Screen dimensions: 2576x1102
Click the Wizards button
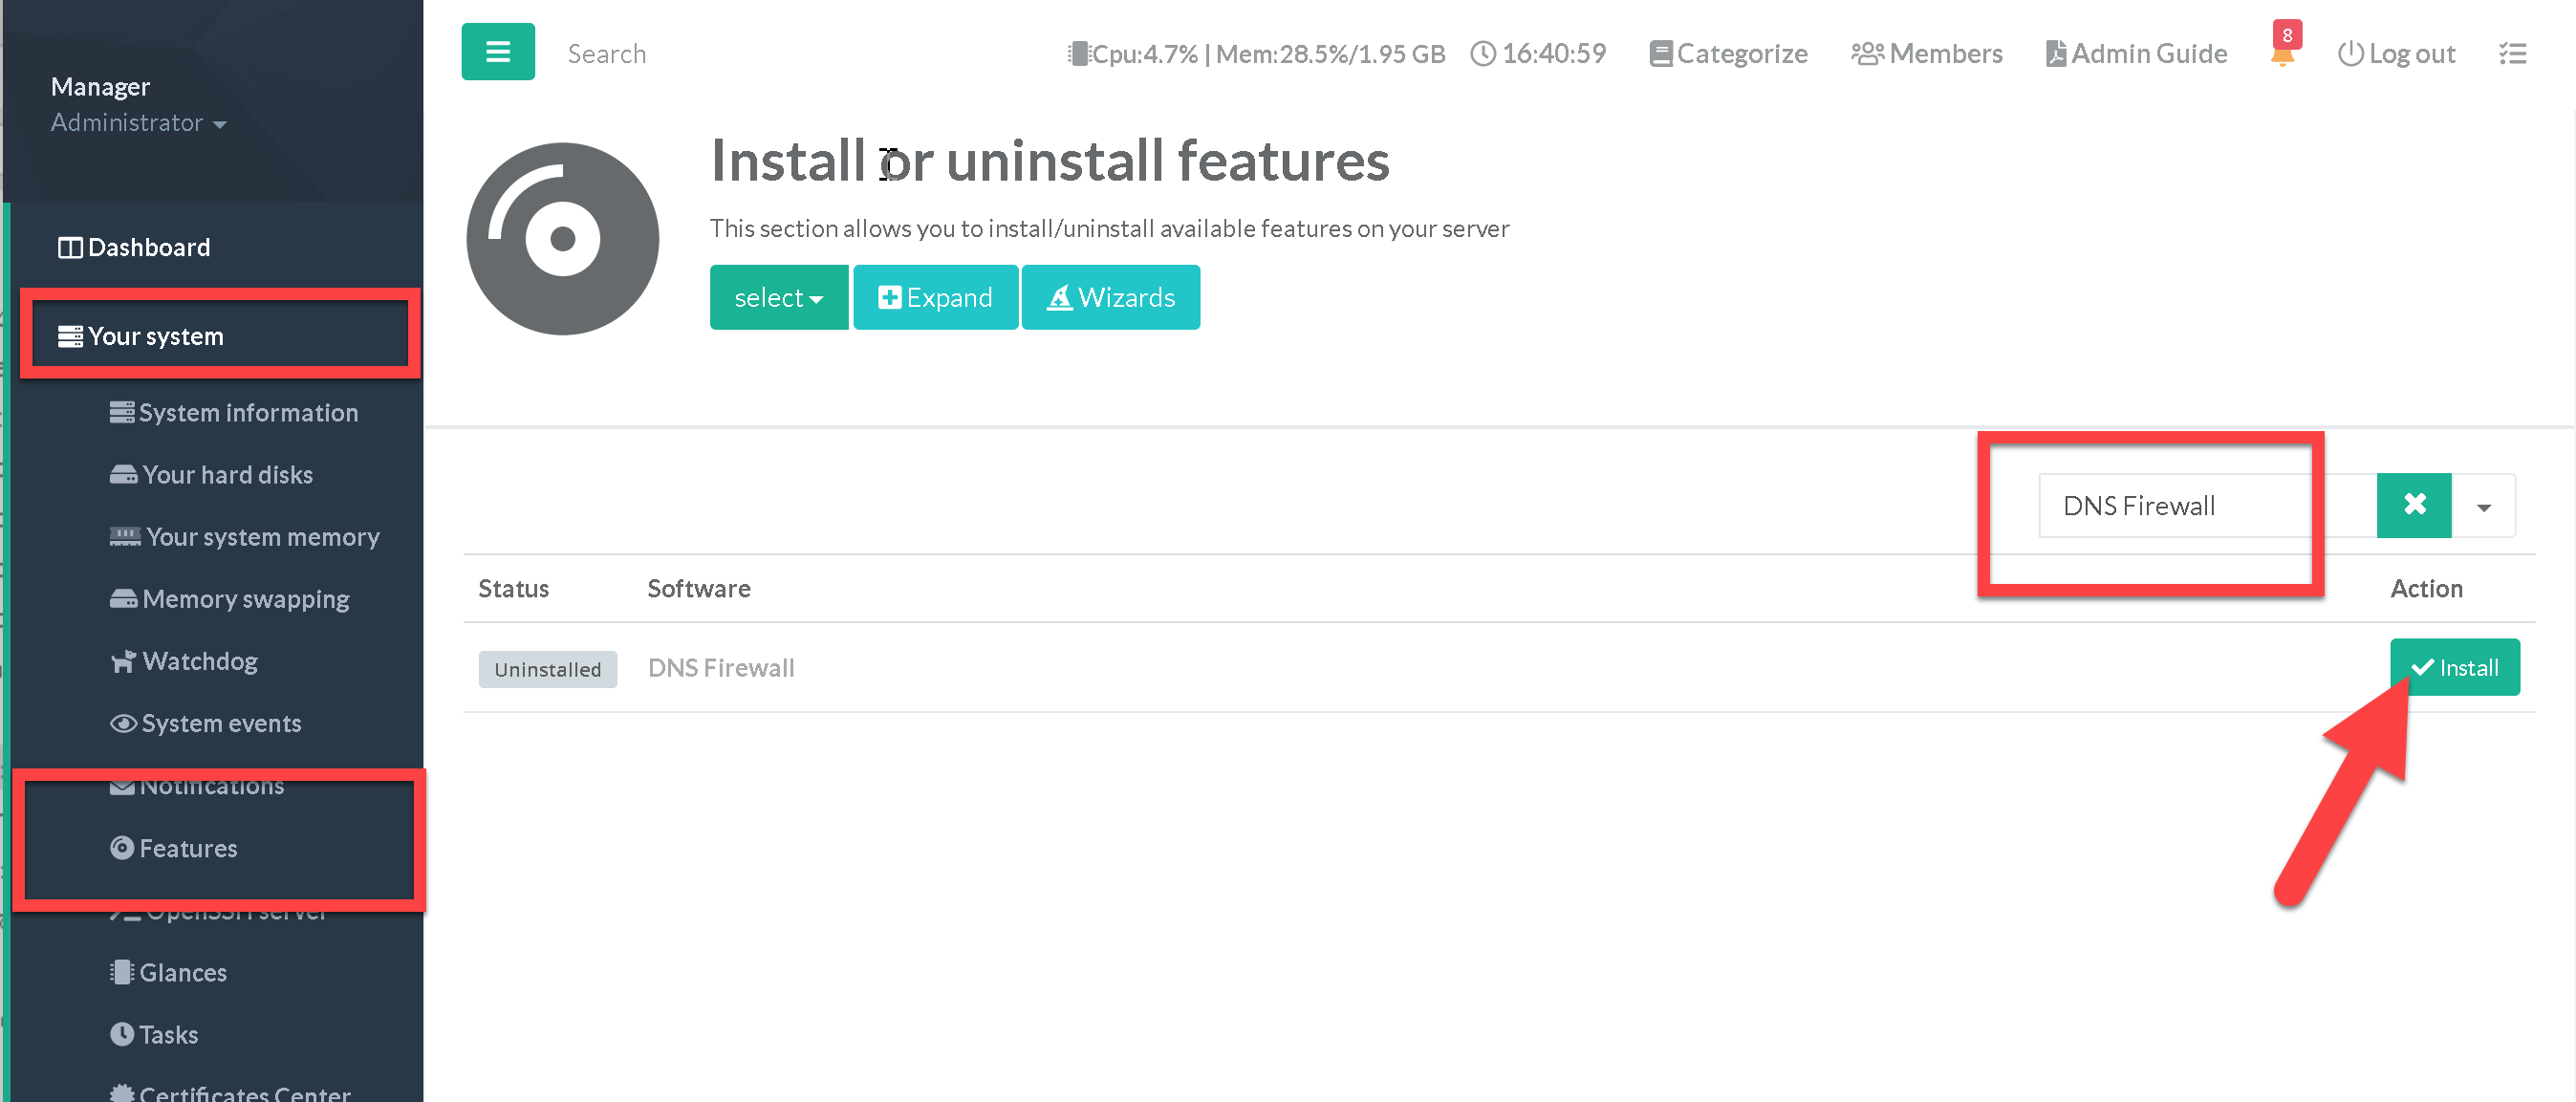[1110, 297]
